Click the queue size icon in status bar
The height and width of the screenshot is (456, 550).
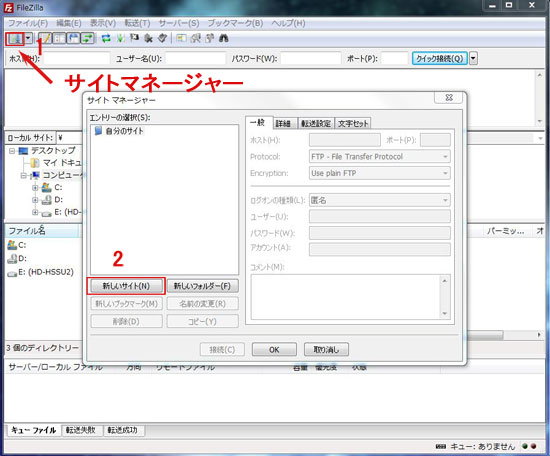441,447
